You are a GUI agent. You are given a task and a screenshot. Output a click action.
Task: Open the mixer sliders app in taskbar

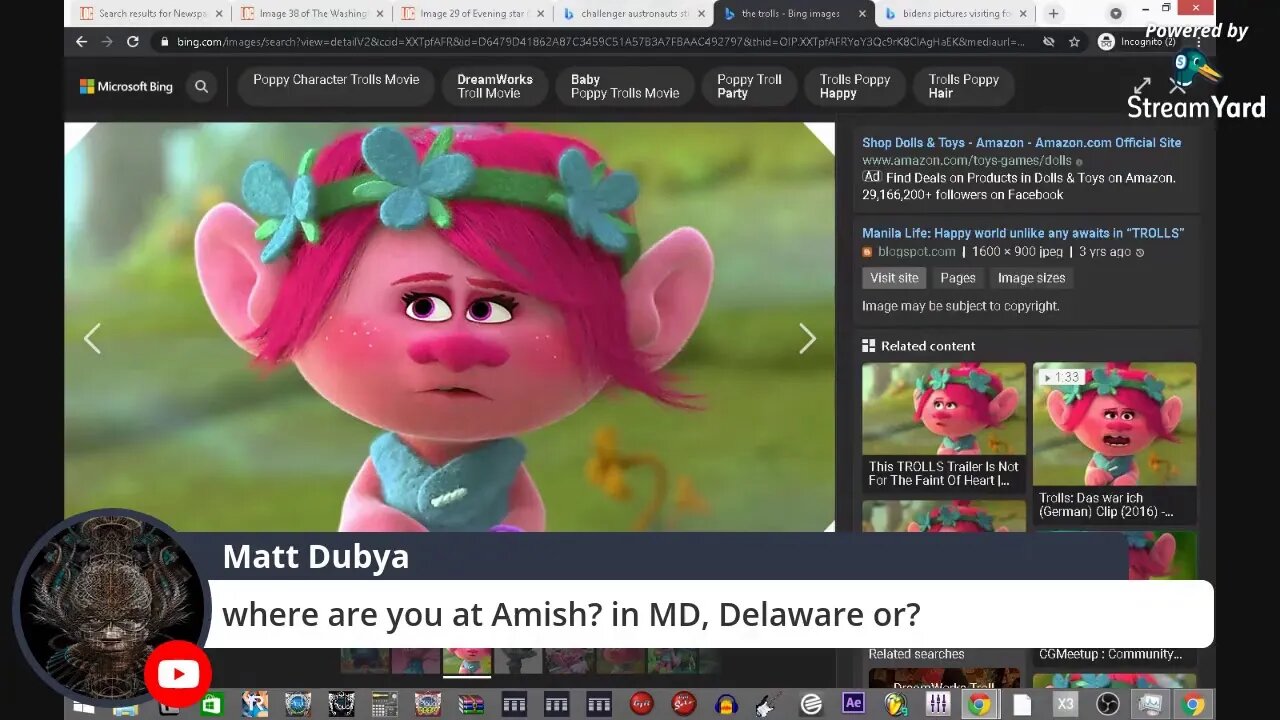tap(938, 705)
